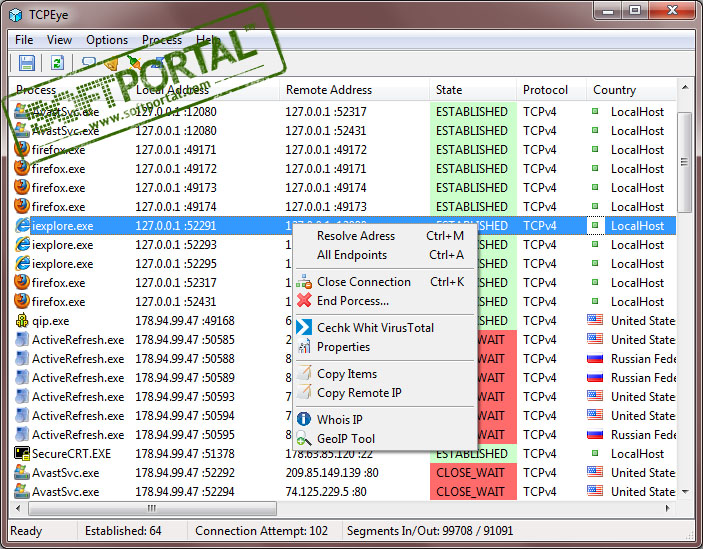703x549 pixels.
Task: Click the Russian flag in the :50588 row
Action: [x=595, y=358]
